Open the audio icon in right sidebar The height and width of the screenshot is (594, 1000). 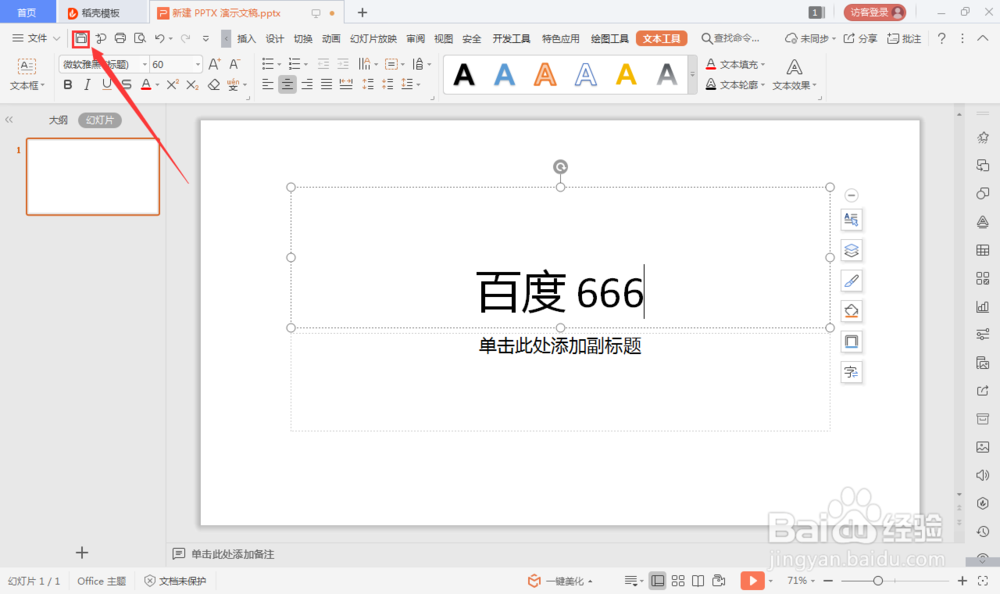tap(983, 475)
